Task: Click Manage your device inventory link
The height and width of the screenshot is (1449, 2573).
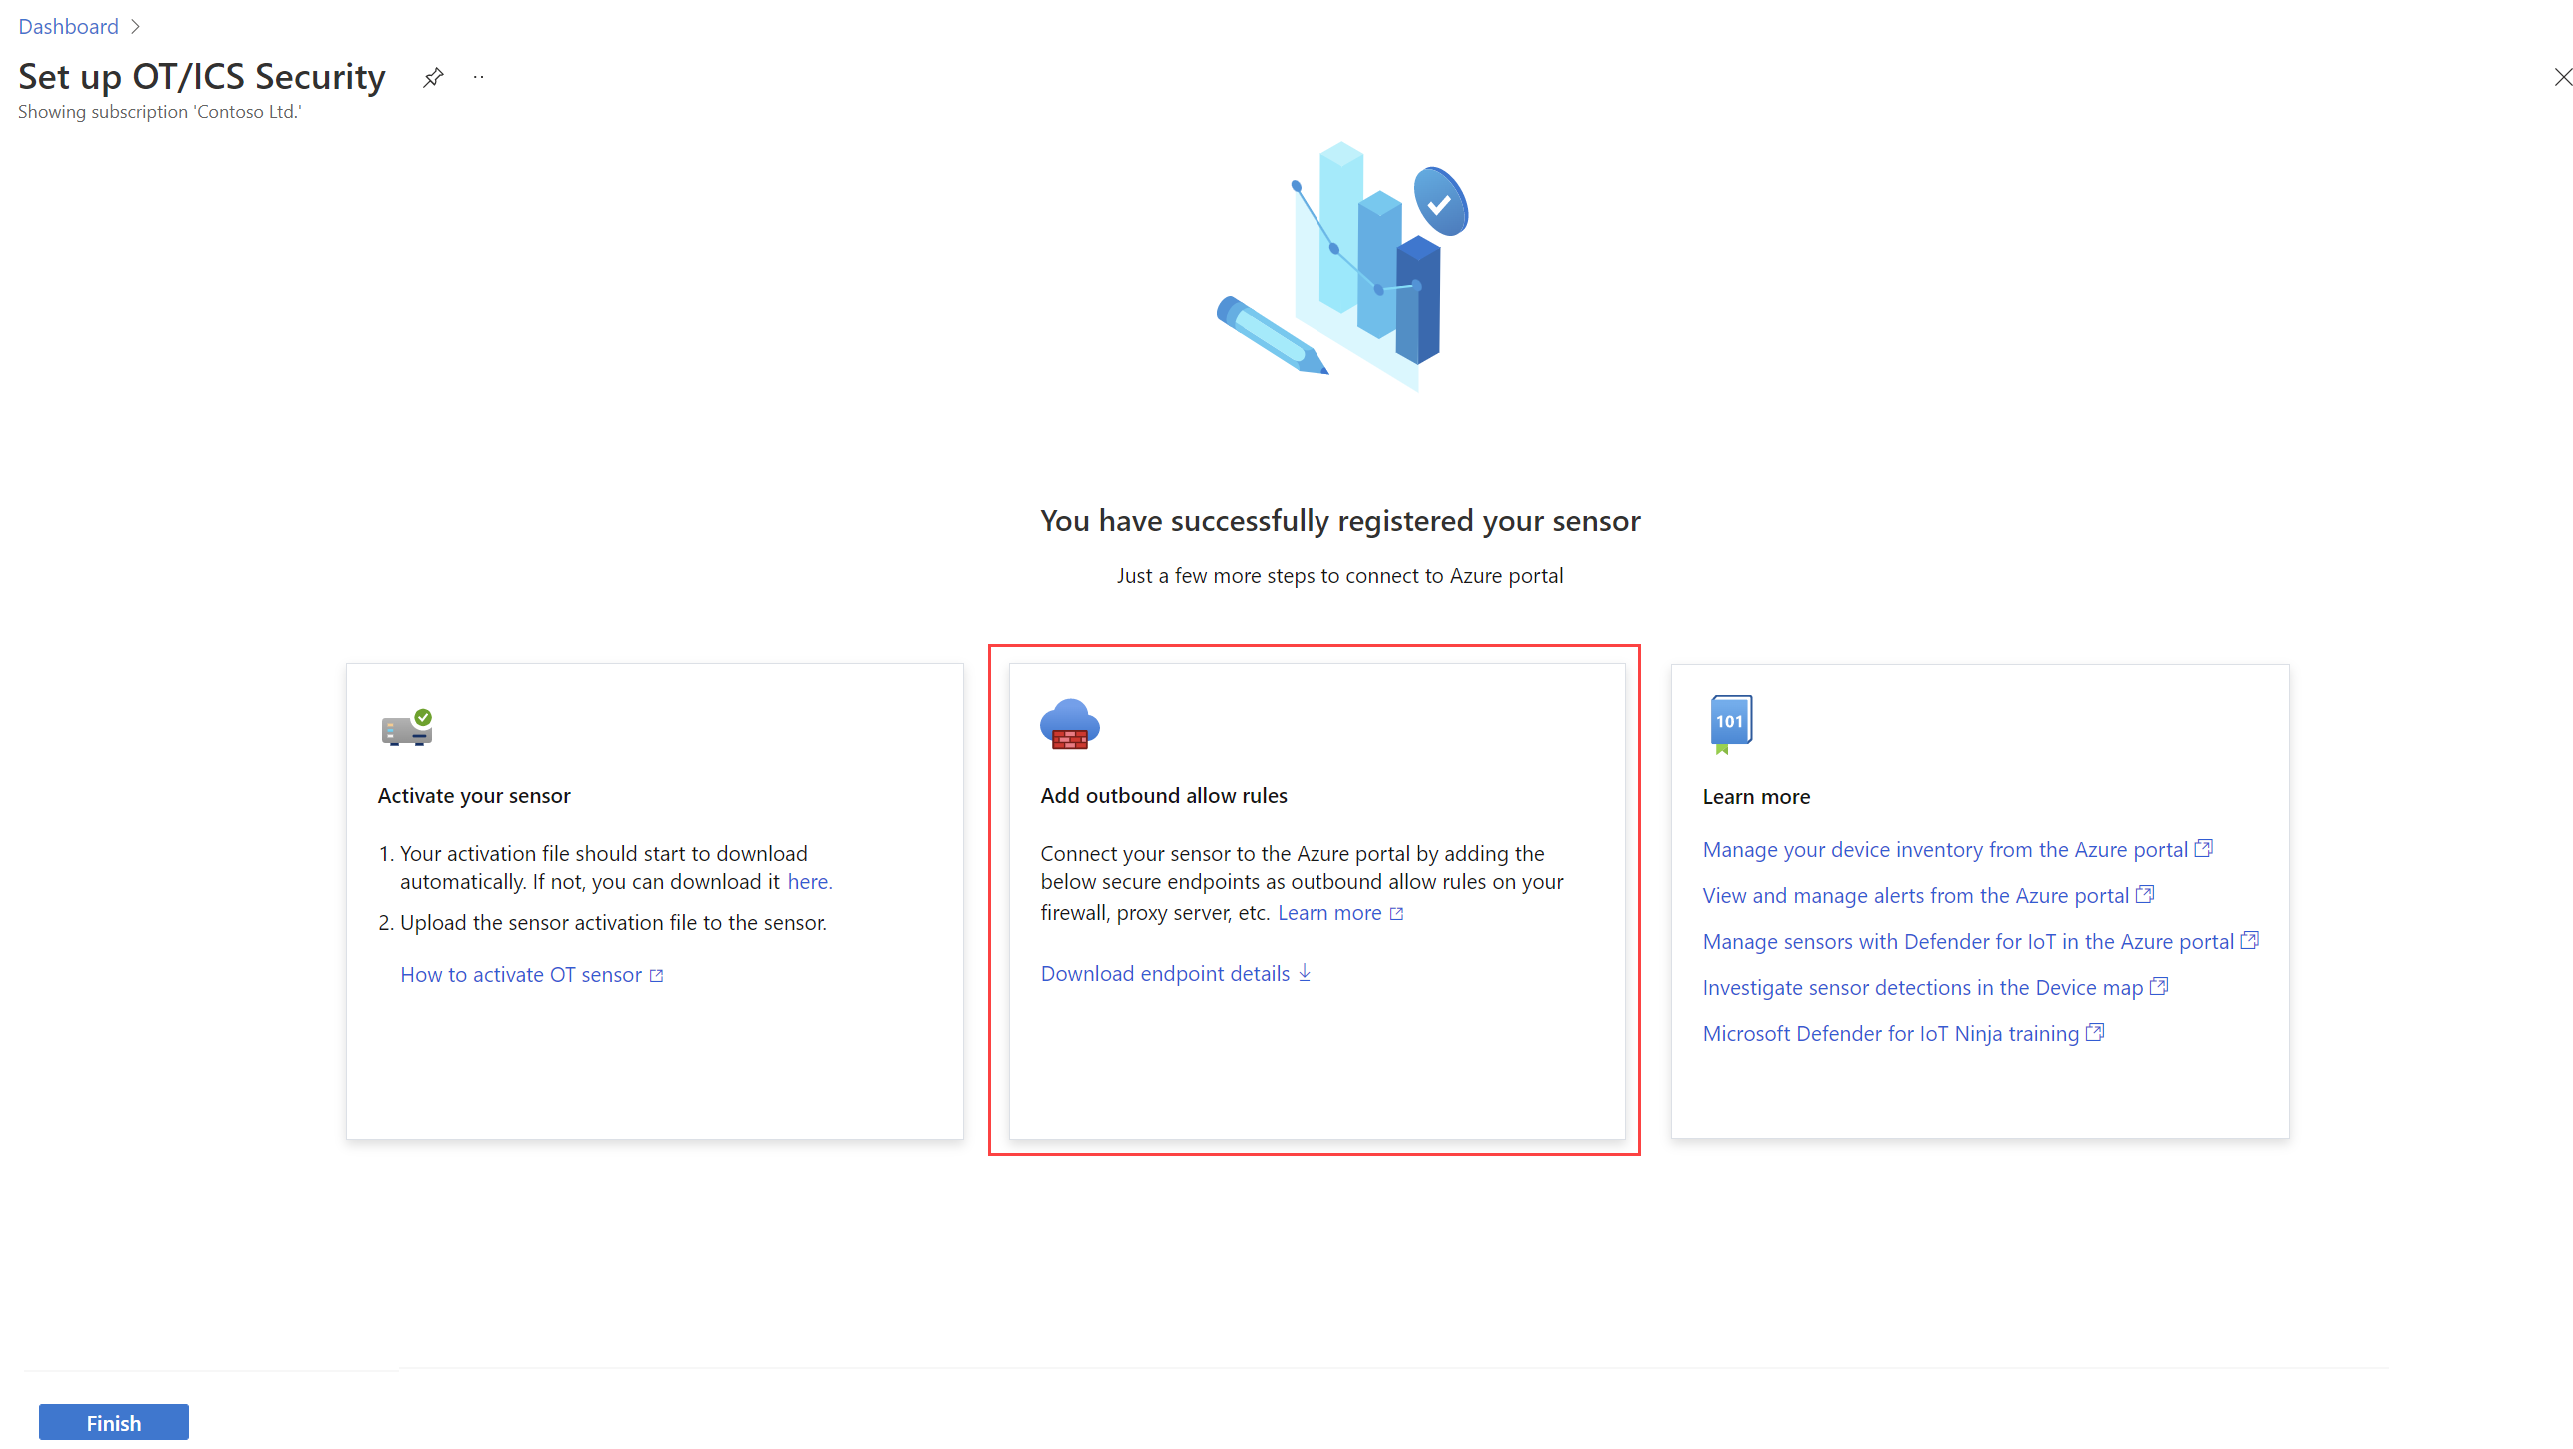Action: [1940, 848]
